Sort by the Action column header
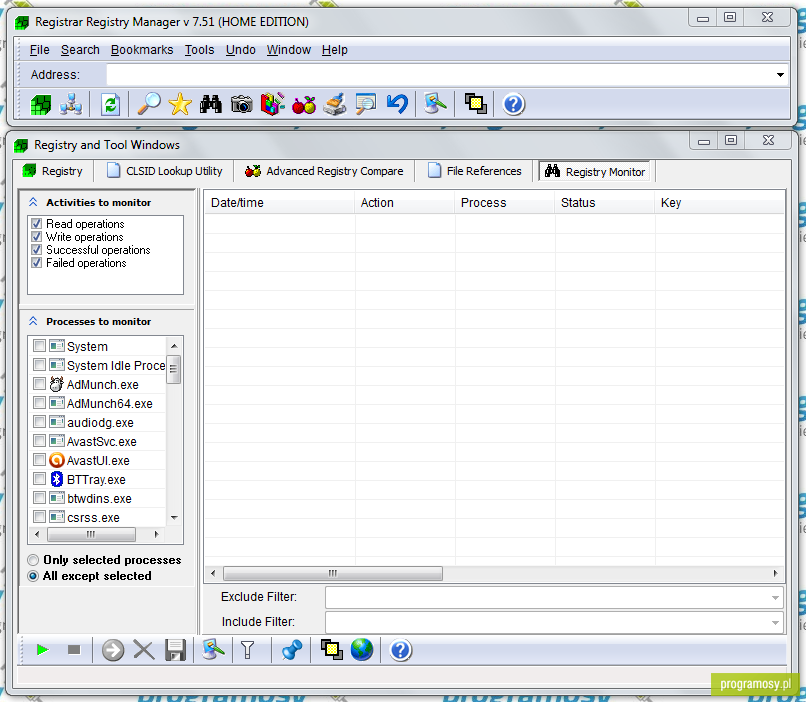The width and height of the screenshot is (806, 702). click(405, 203)
